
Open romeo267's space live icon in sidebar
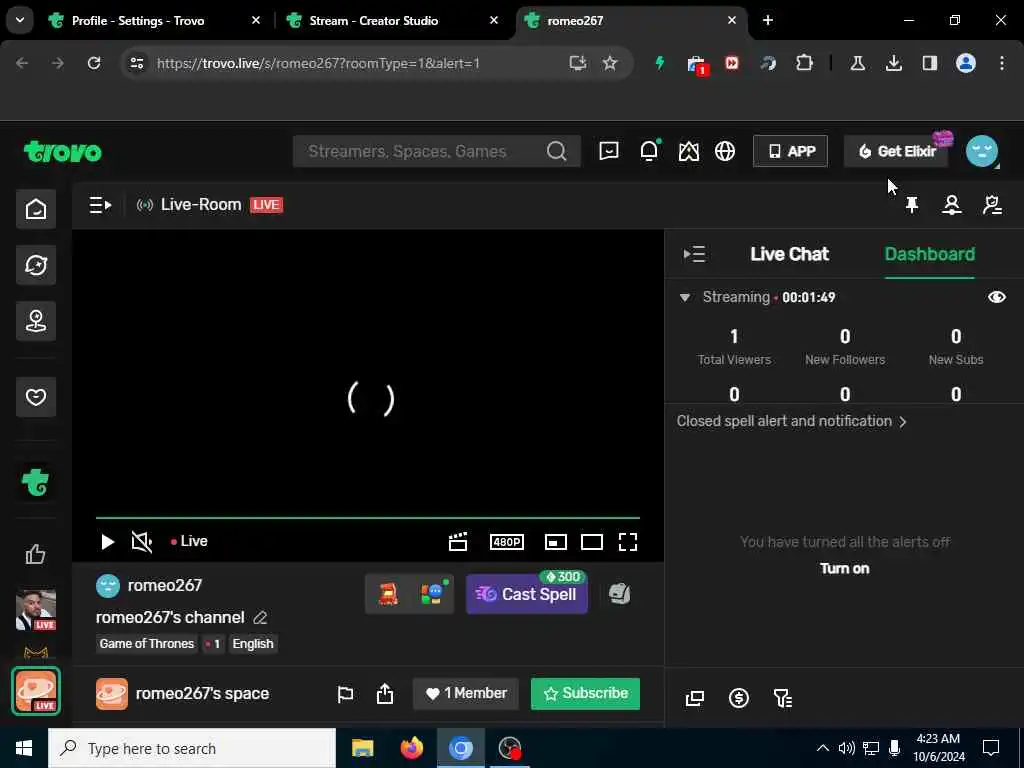36,691
